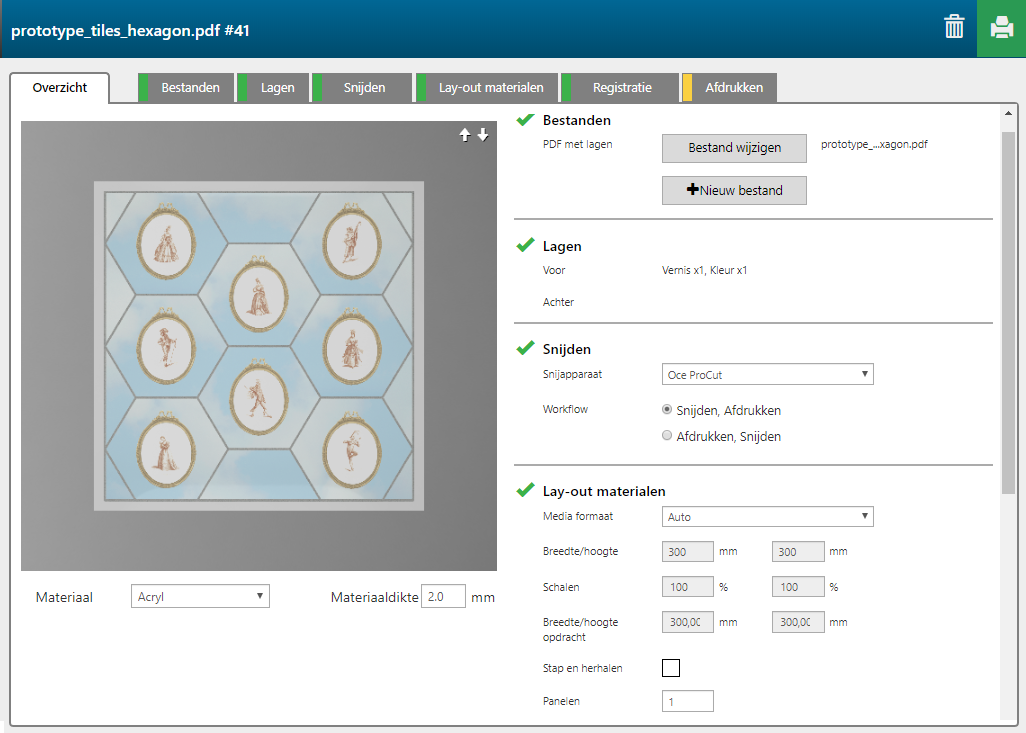Click the 'PDF met lagen' label
The image size is (1026, 733).
click(578, 144)
